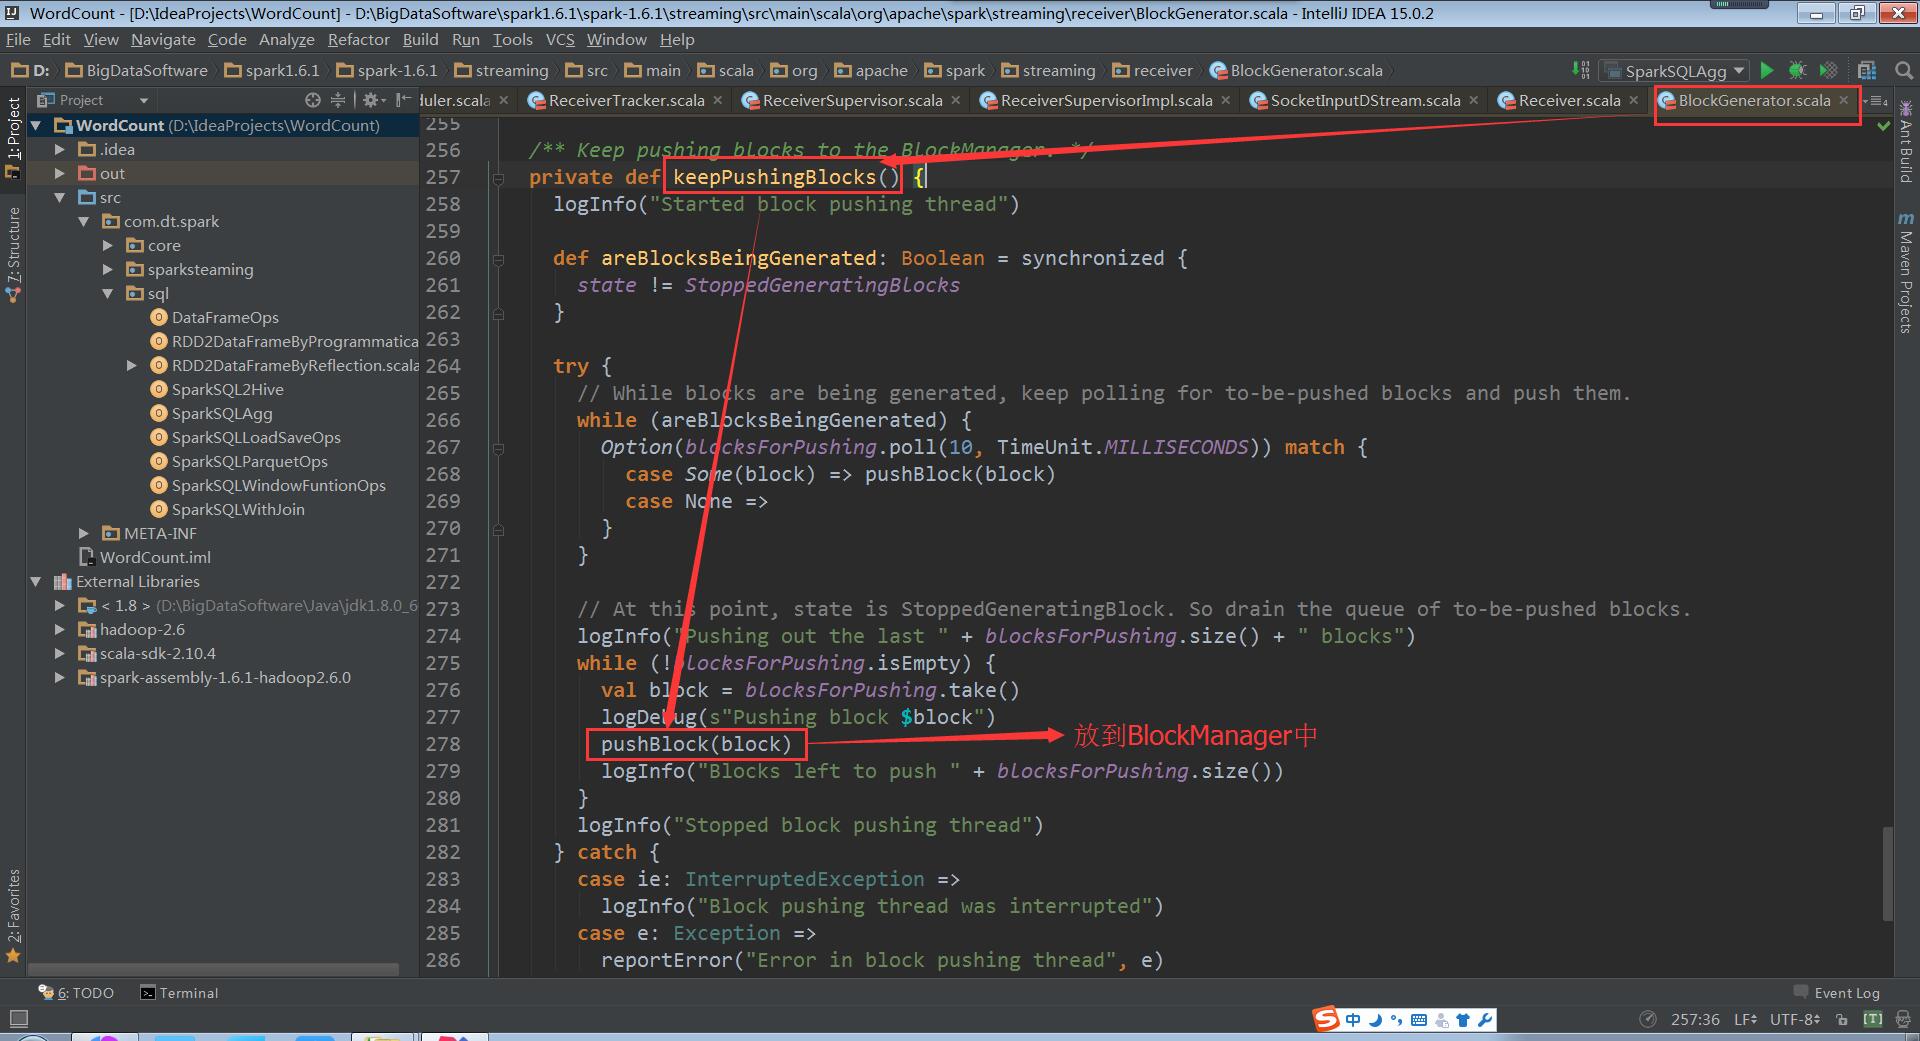Image resolution: width=1920 pixels, height=1041 pixels.
Task: Expand the out folder
Action: click(60, 173)
